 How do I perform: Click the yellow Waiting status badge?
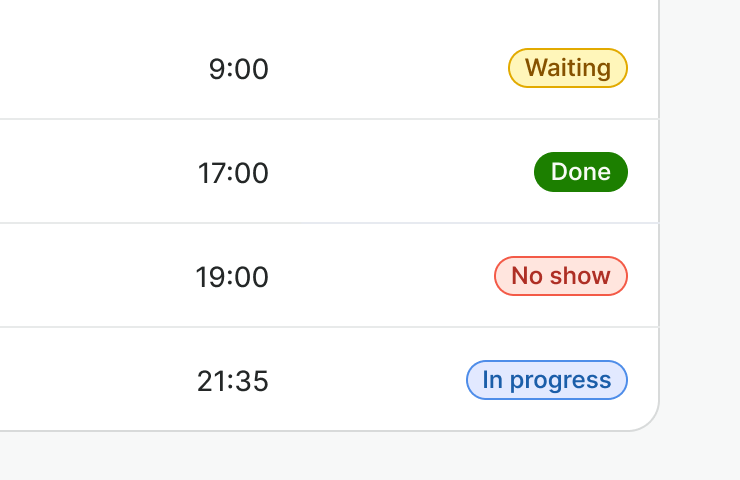click(568, 68)
